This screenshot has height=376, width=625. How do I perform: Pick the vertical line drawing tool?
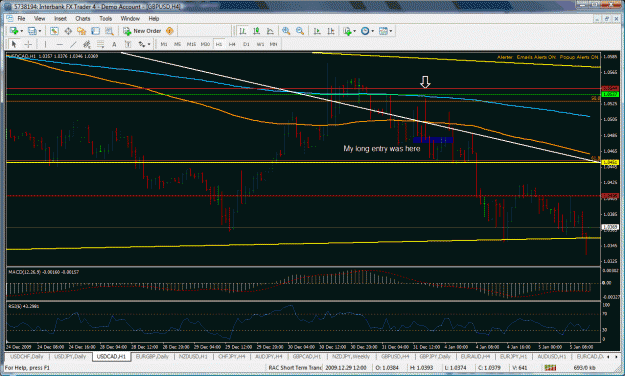[45, 44]
